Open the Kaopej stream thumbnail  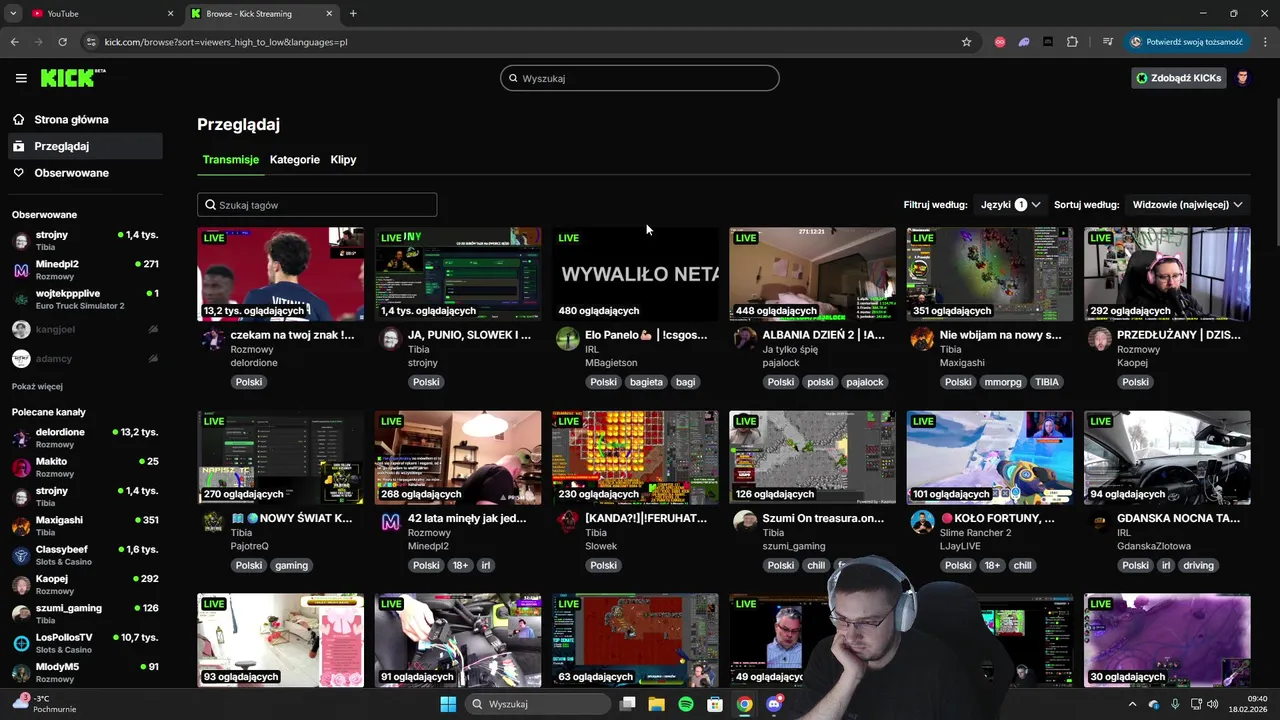coord(1167,274)
